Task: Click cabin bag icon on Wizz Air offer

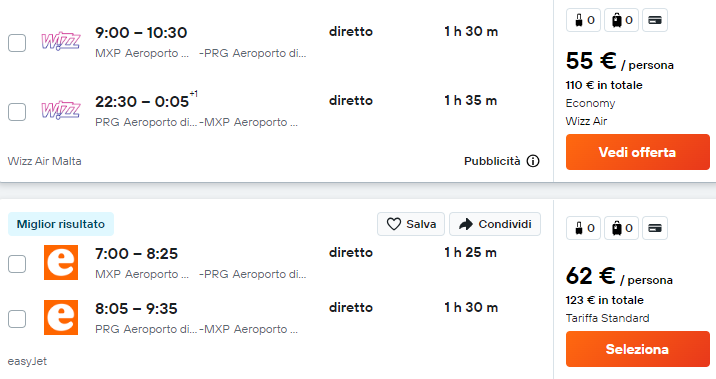Action: (579, 20)
